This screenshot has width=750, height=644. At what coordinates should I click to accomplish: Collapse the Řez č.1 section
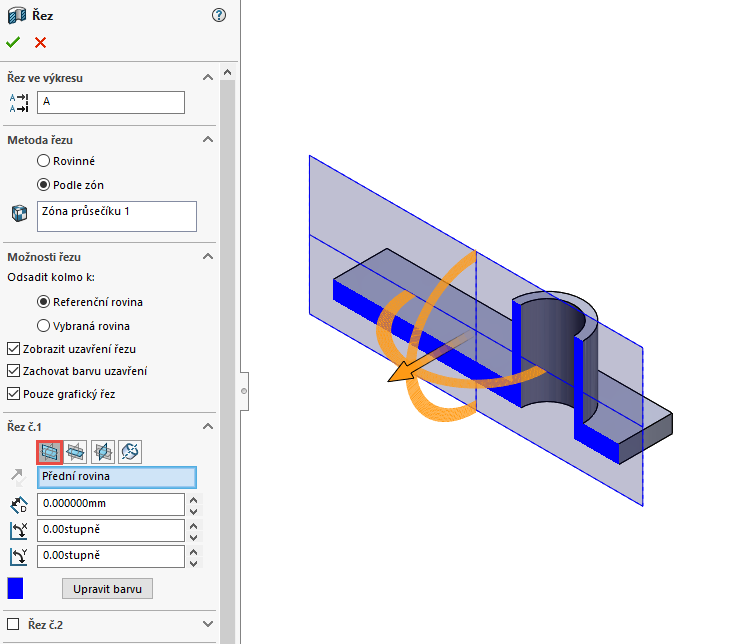[208, 426]
